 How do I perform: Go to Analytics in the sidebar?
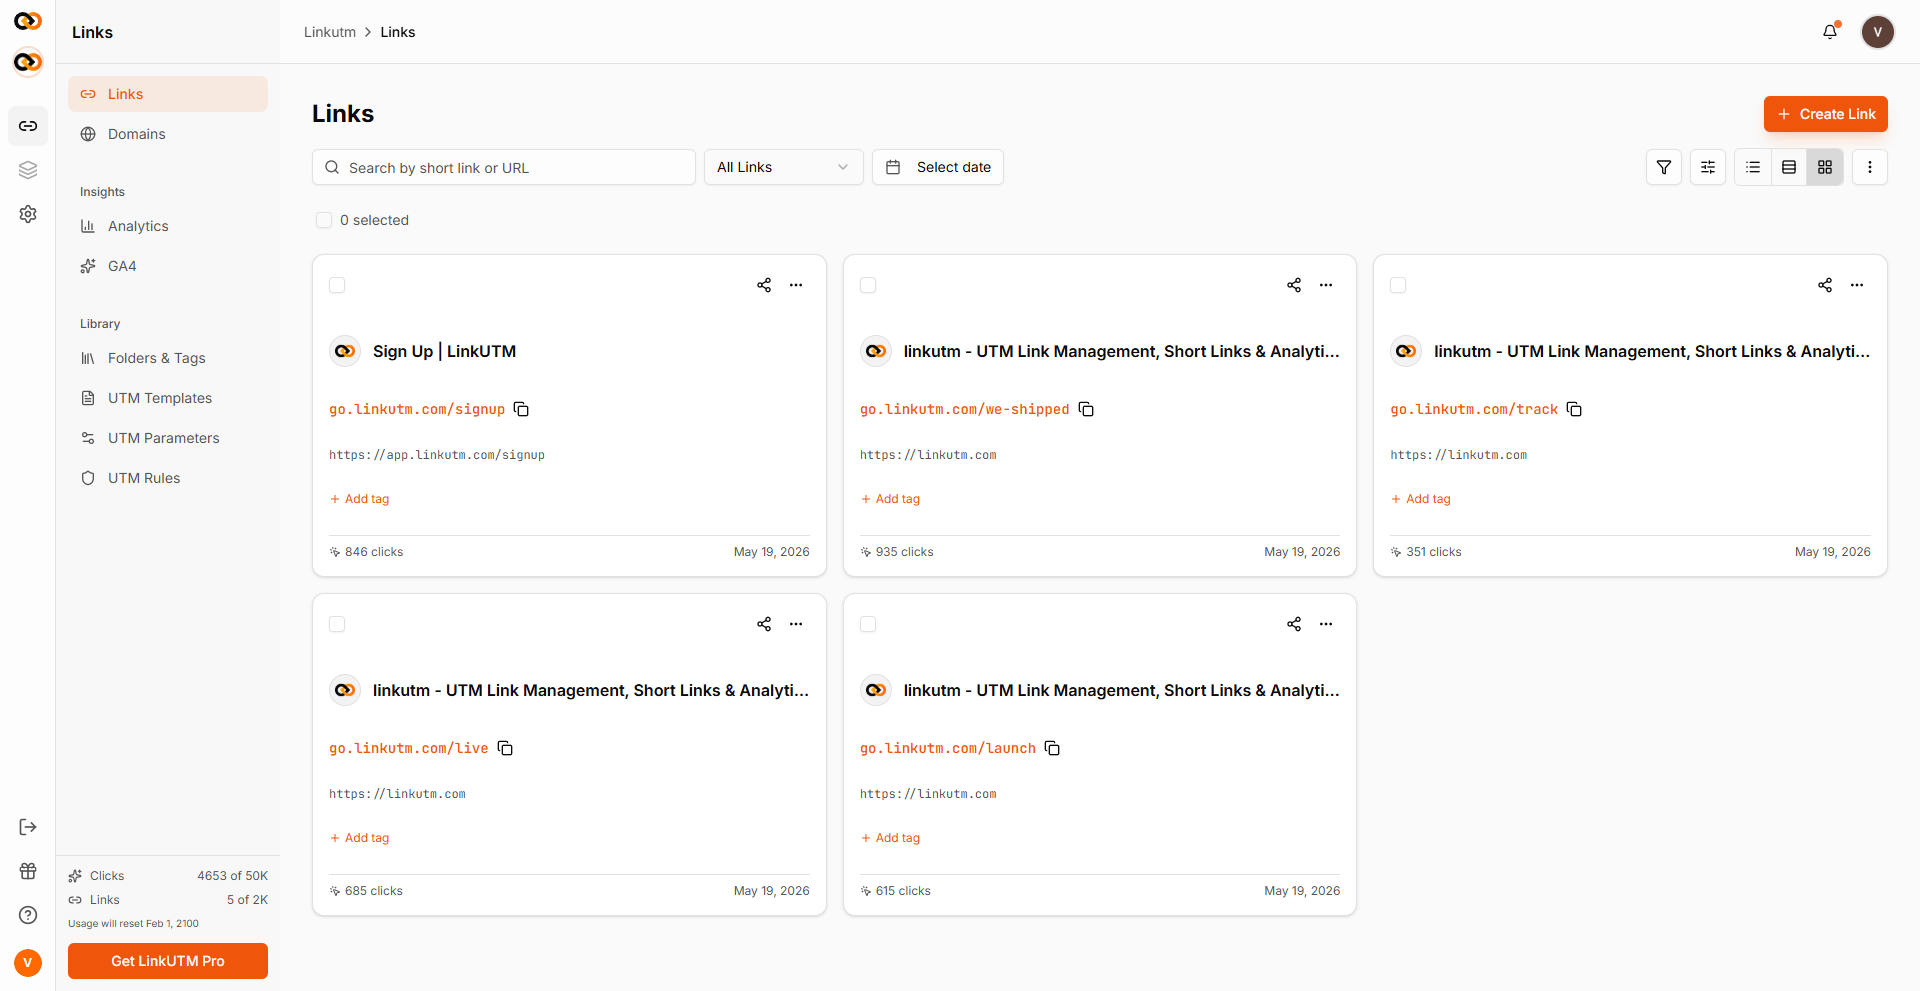[x=168, y=226]
